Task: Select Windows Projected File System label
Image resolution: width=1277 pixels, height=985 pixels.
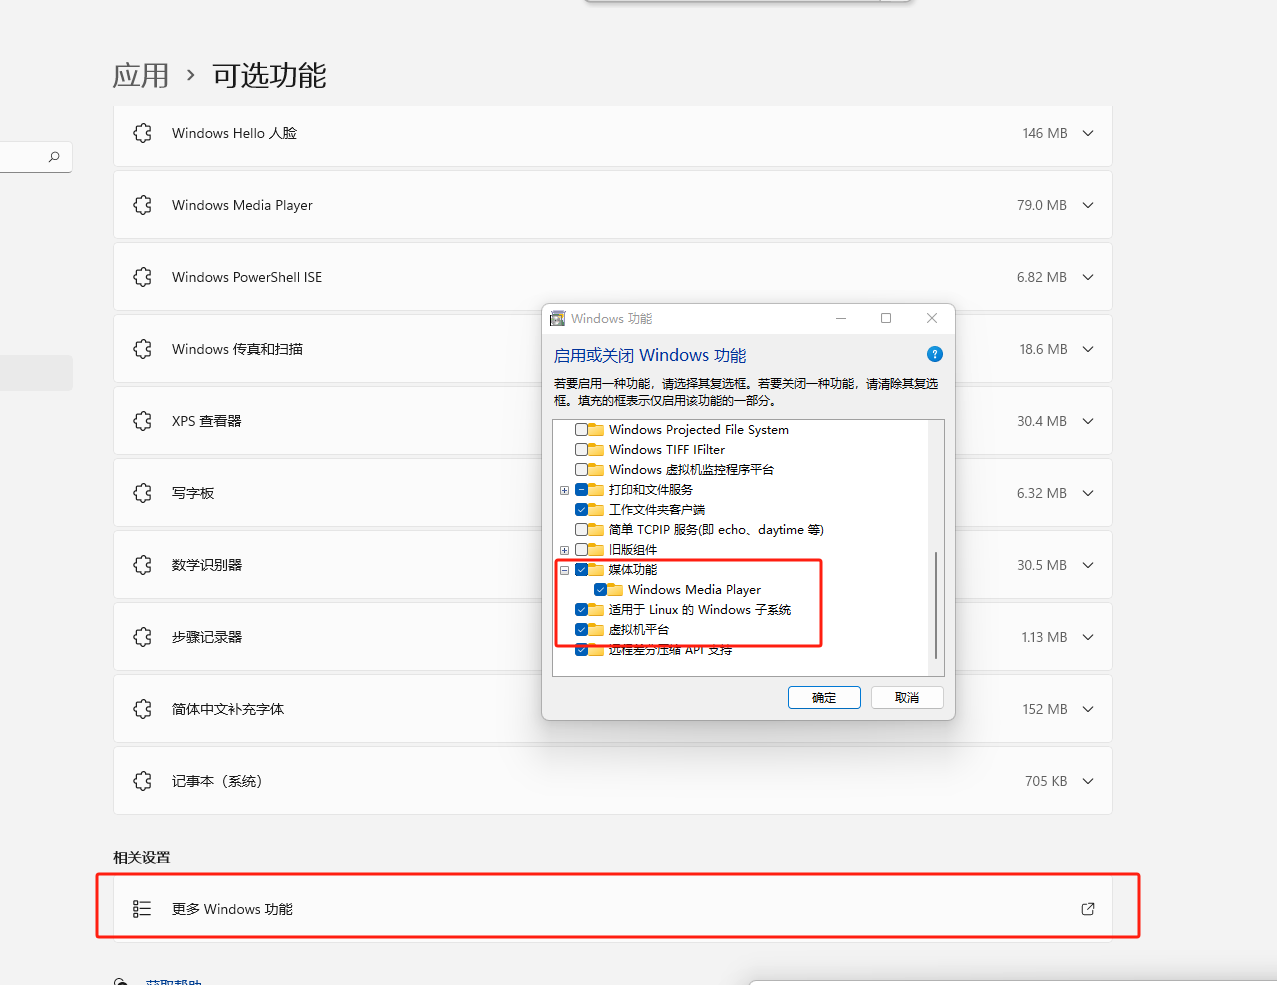Action: [x=699, y=429]
